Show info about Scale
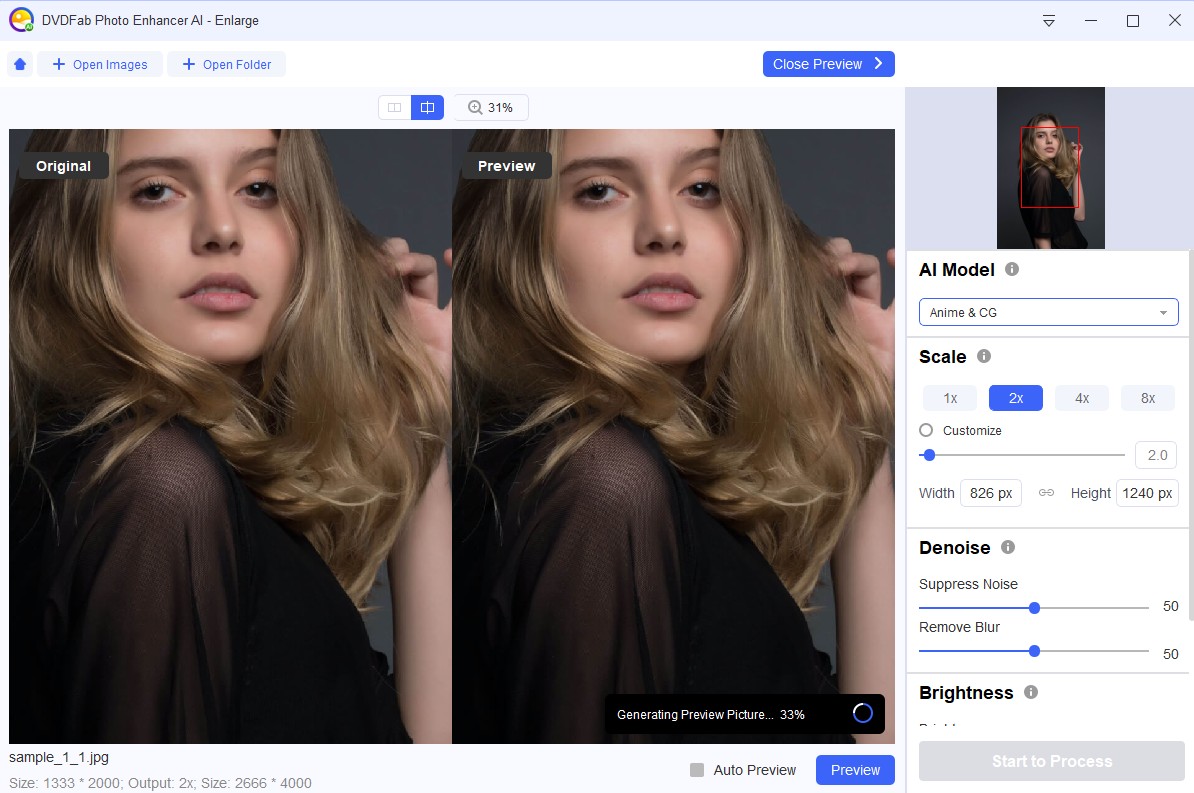Image resolution: width=1194 pixels, height=793 pixels. pyautogui.click(x=984, y=356)
